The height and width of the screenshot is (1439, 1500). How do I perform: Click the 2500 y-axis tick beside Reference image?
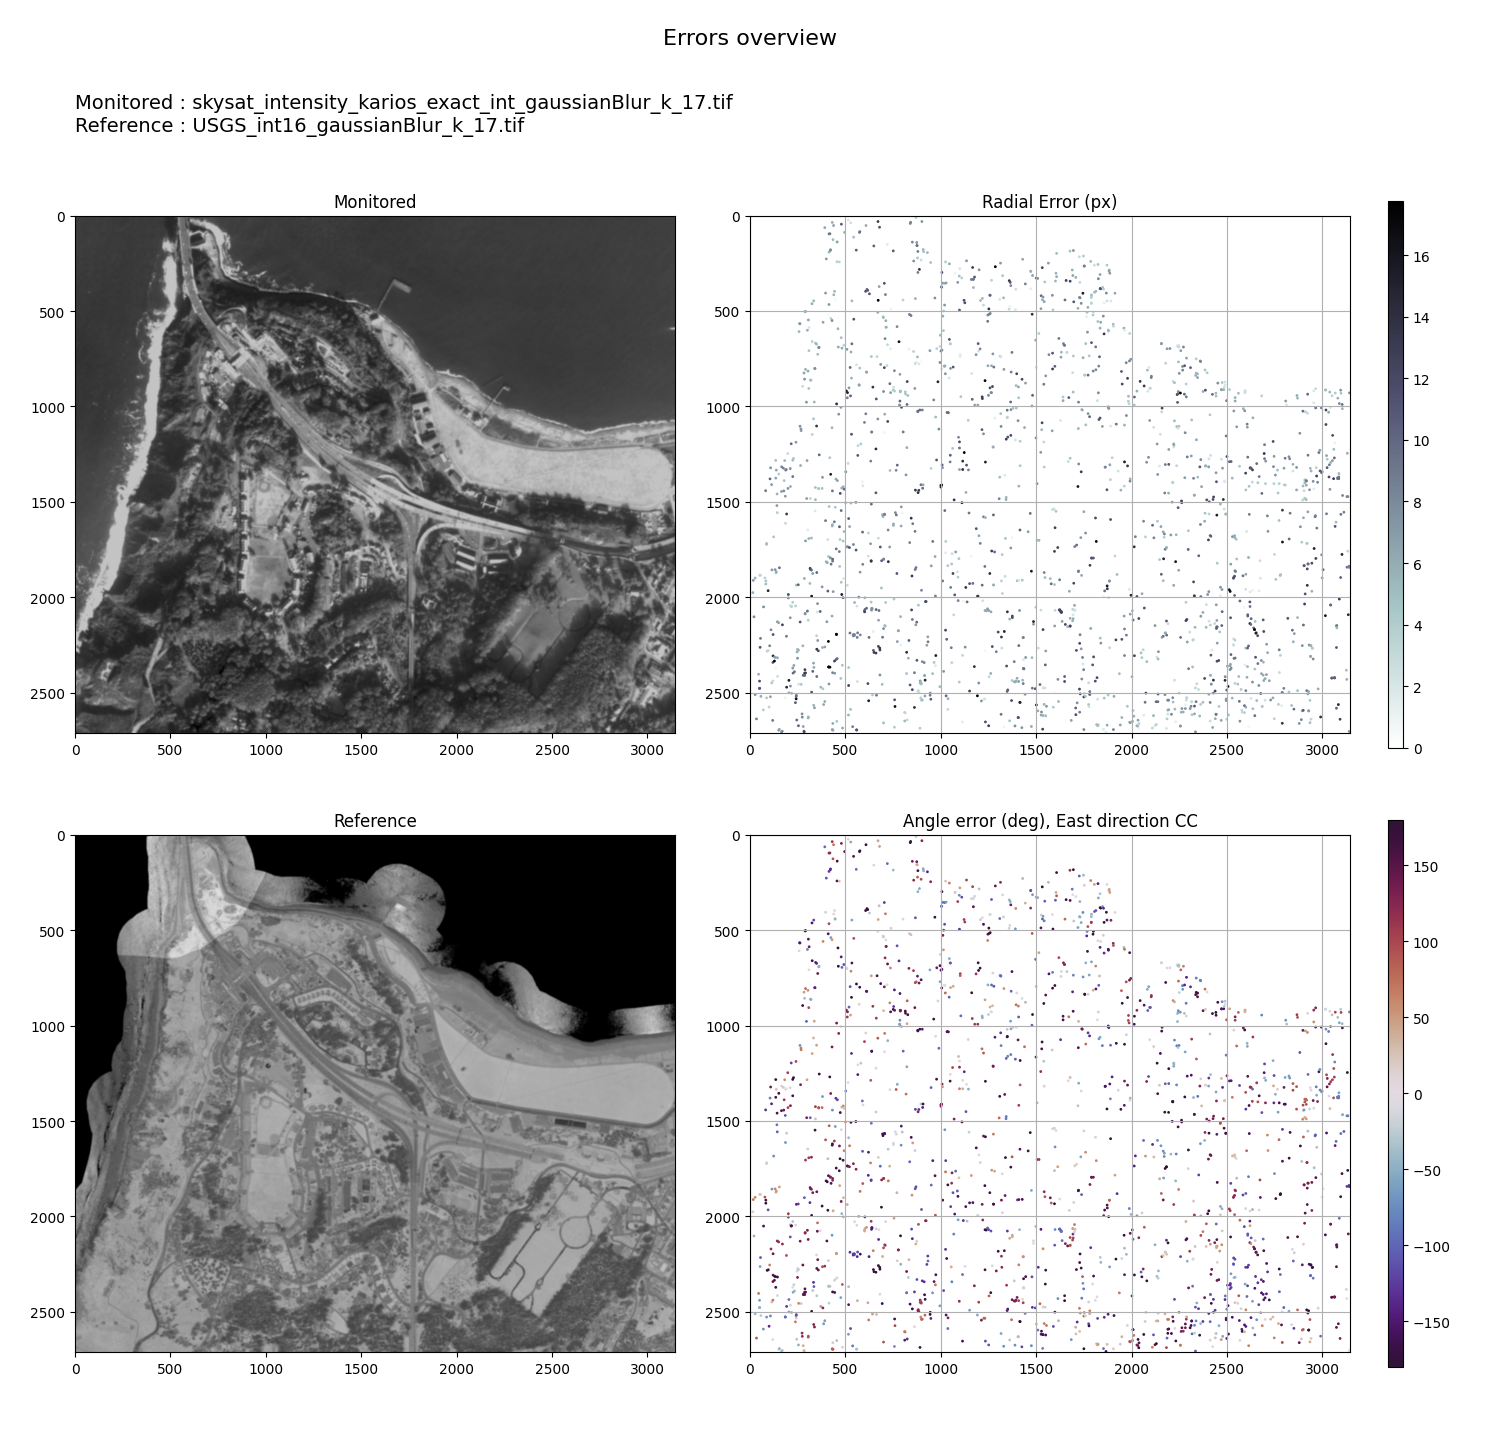pyautogui.click(x=51, y=1312)
